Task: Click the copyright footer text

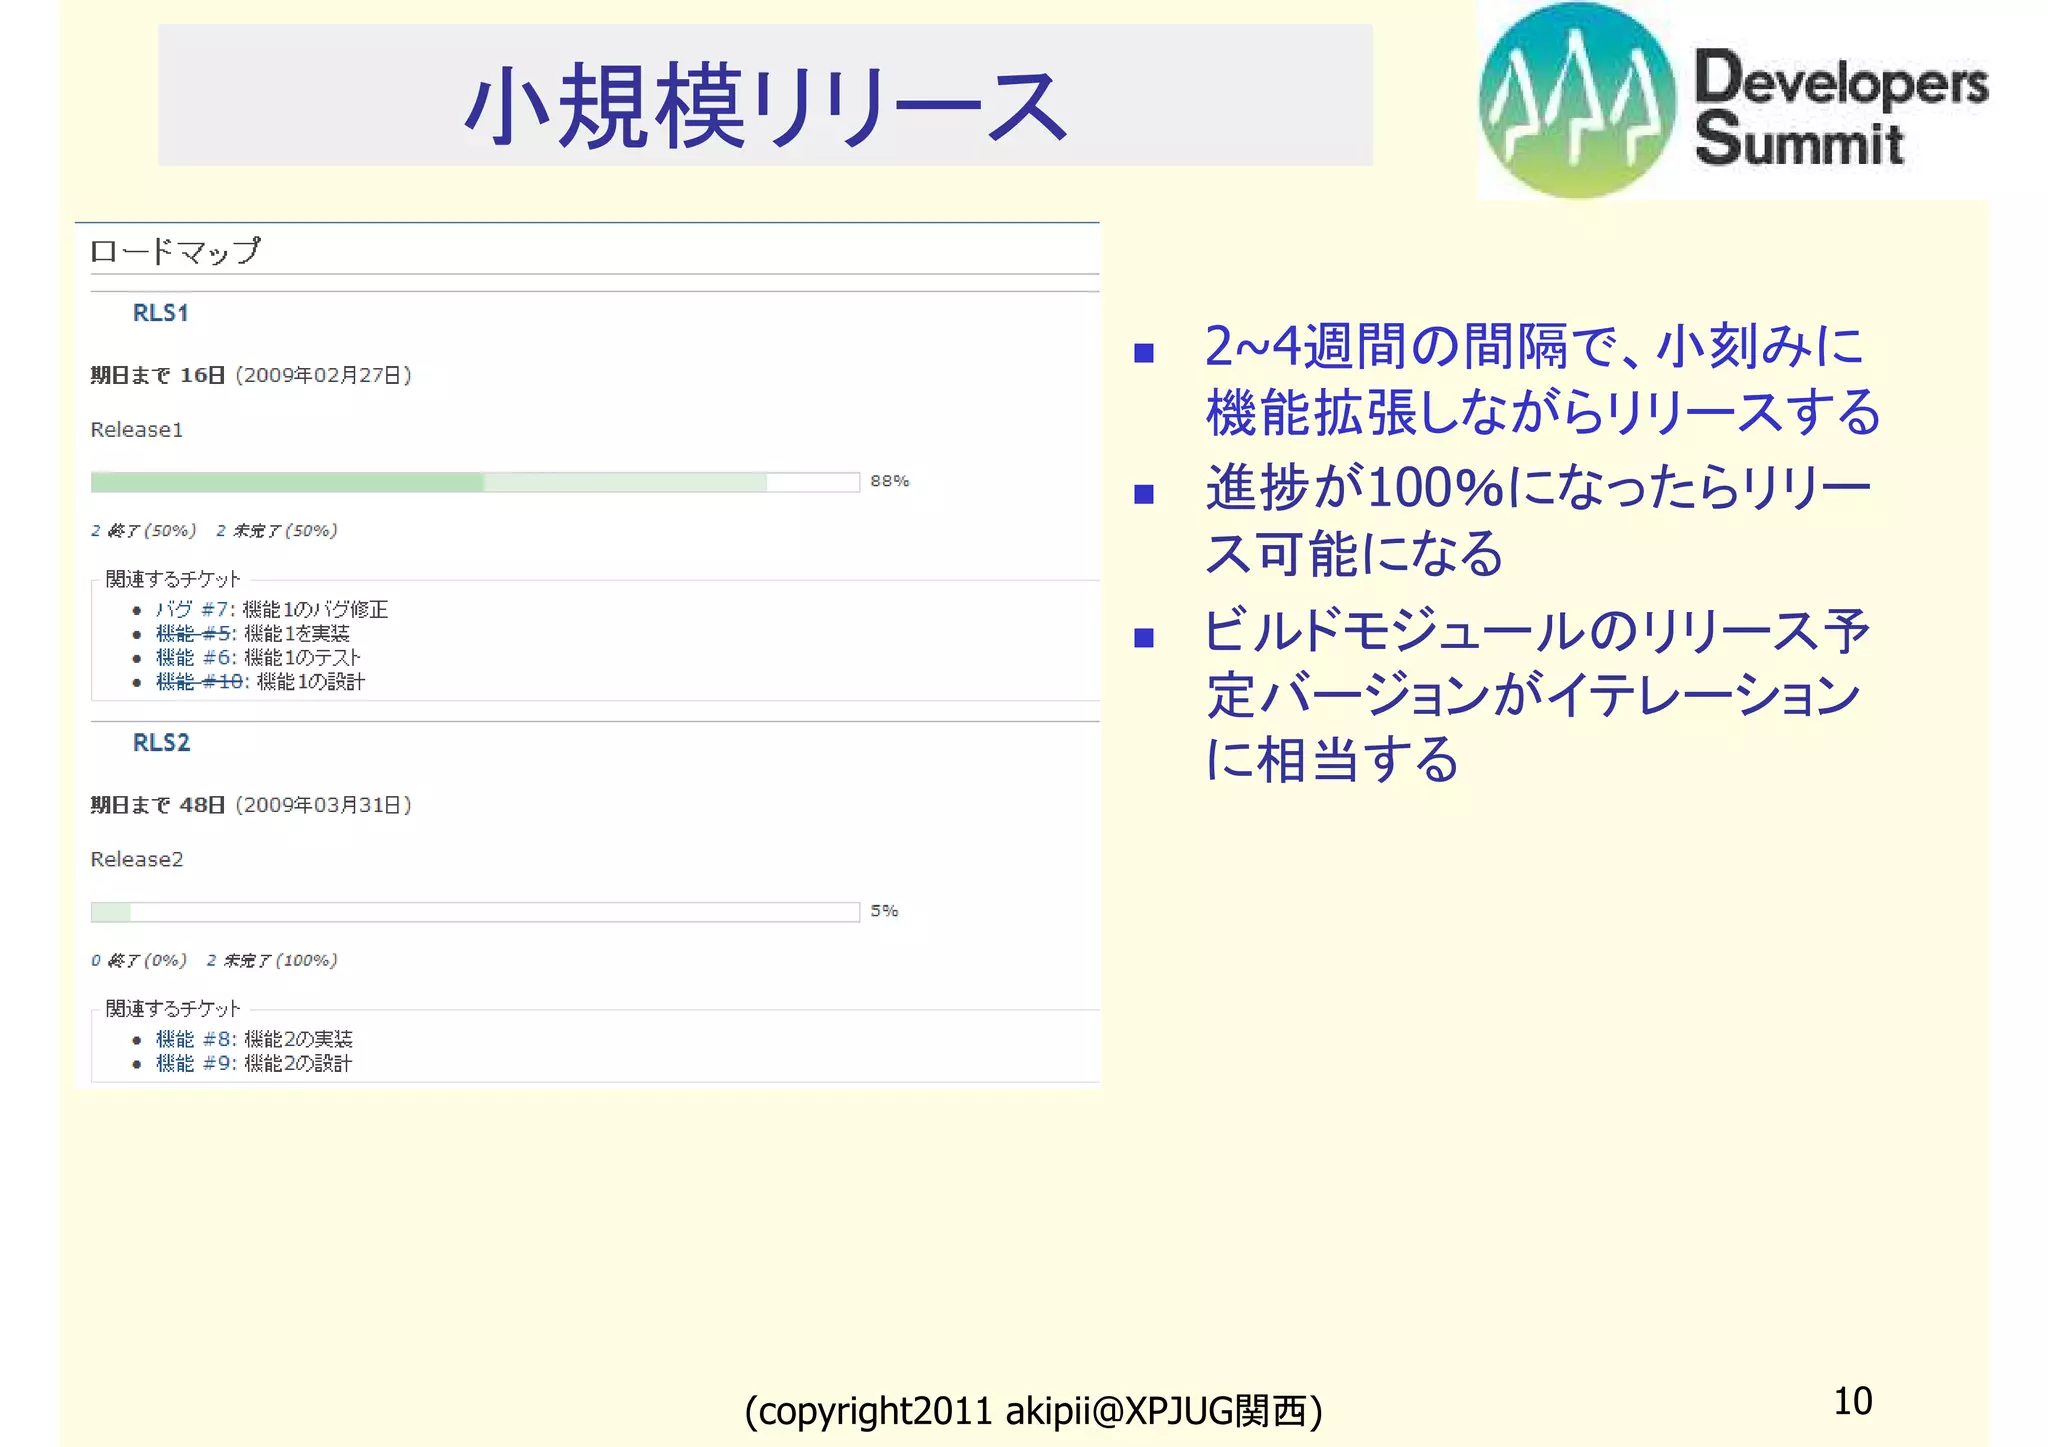Action: click(1033, 1411)
